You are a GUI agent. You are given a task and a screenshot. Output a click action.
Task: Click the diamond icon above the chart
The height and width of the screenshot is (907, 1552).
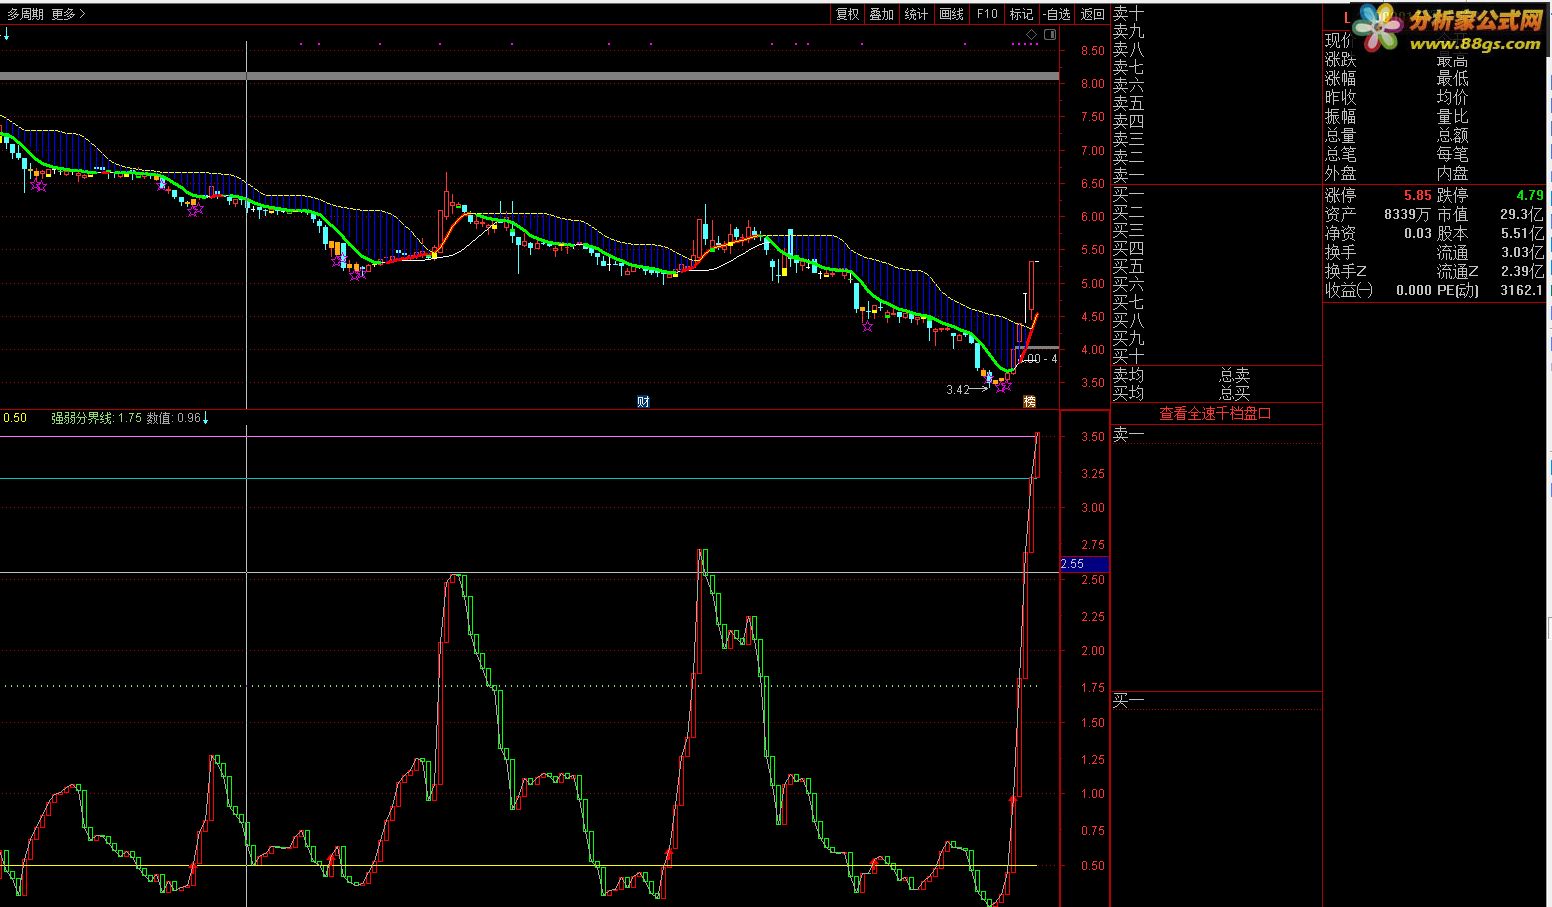pyautogui.click(x=1032, y=34)
